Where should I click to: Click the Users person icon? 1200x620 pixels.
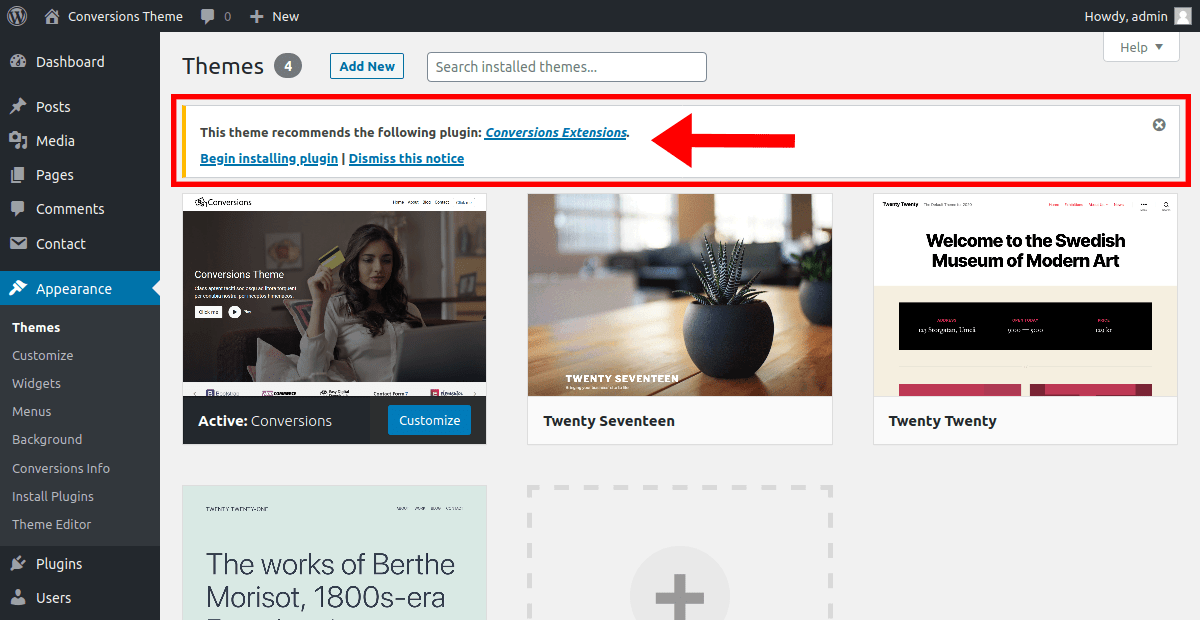tap(18, 598)
